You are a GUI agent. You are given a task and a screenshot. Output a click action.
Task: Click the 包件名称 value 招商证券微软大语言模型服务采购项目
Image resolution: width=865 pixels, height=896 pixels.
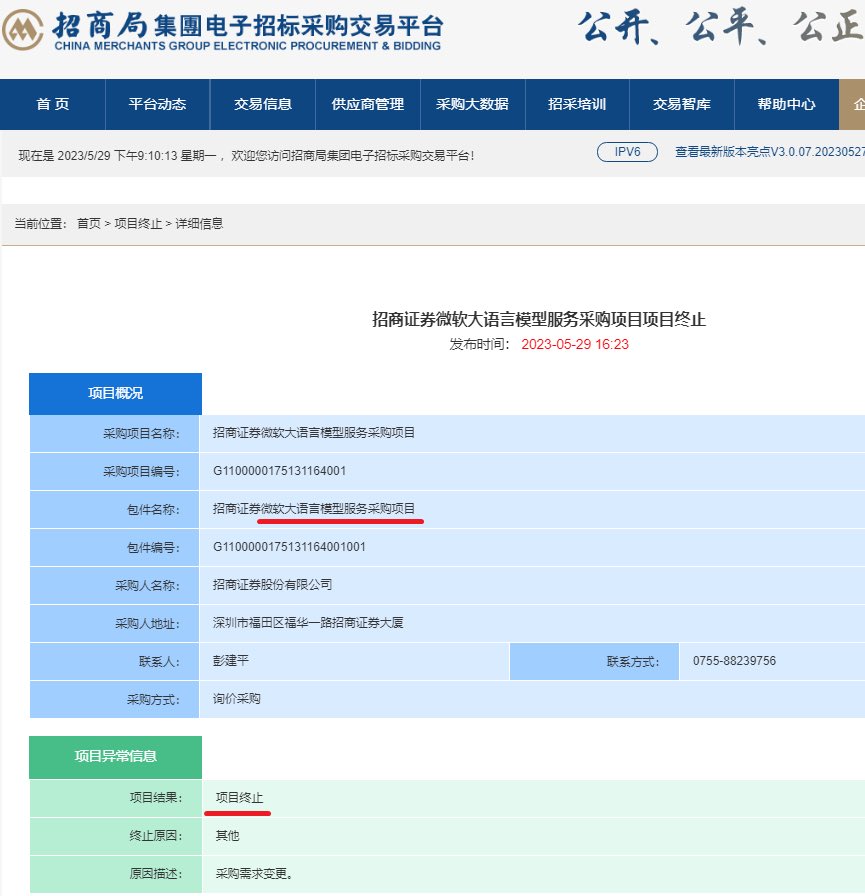pyautogui.click(x=314, y=509)
